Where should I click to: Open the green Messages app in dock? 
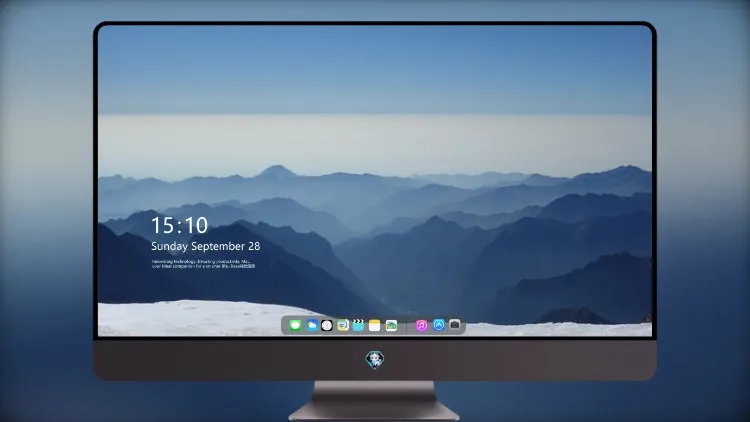pyautogui.click(x=295, y=326)
